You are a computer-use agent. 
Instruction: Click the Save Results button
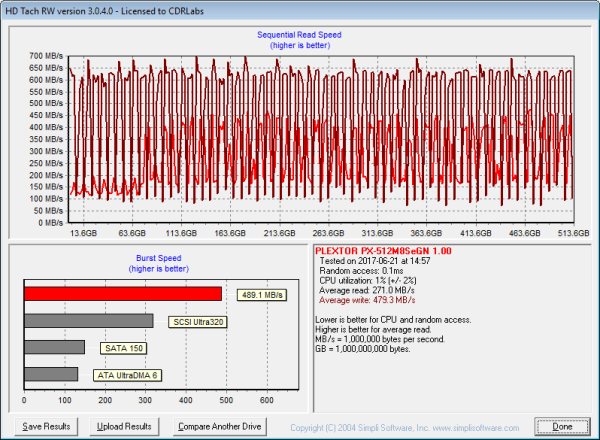tap(47, 426)
